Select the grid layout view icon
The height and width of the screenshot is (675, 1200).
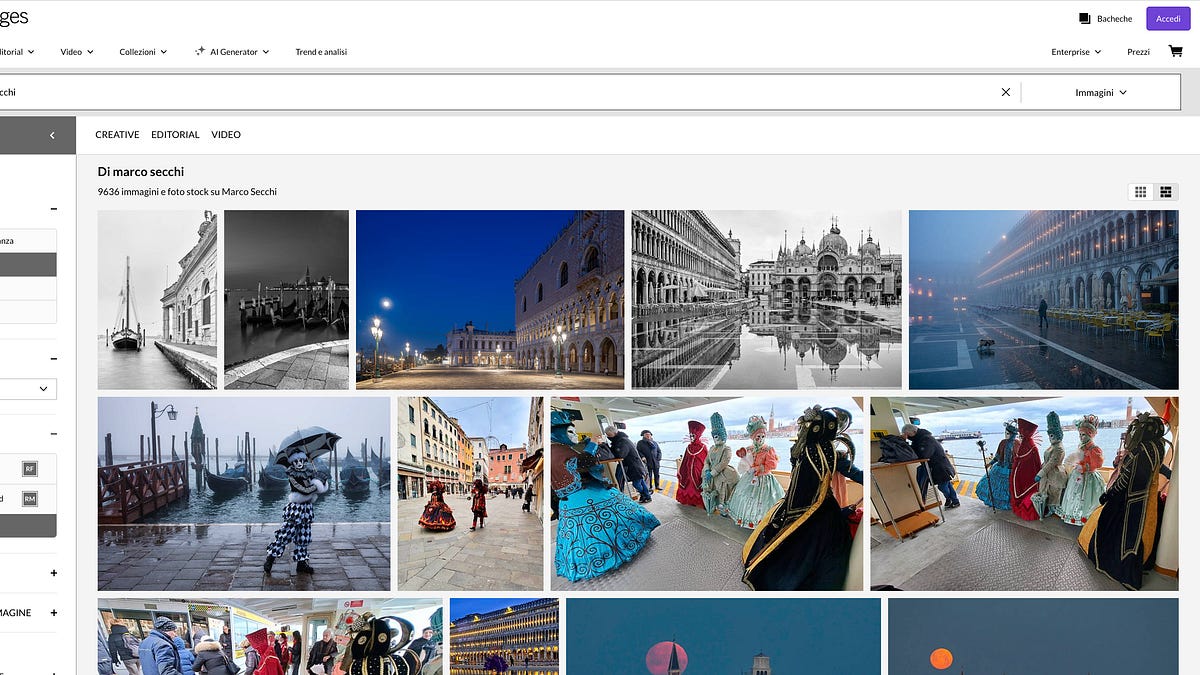[x=1140, y=192]
